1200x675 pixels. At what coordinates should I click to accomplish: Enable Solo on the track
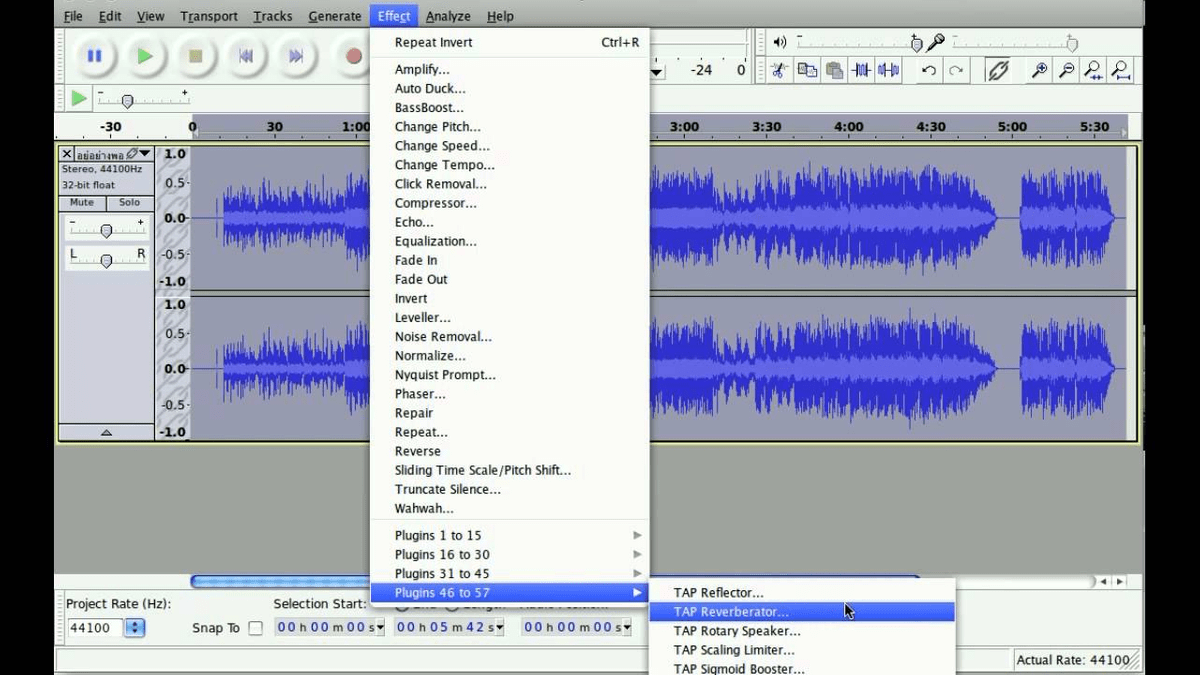pos(127,203)
